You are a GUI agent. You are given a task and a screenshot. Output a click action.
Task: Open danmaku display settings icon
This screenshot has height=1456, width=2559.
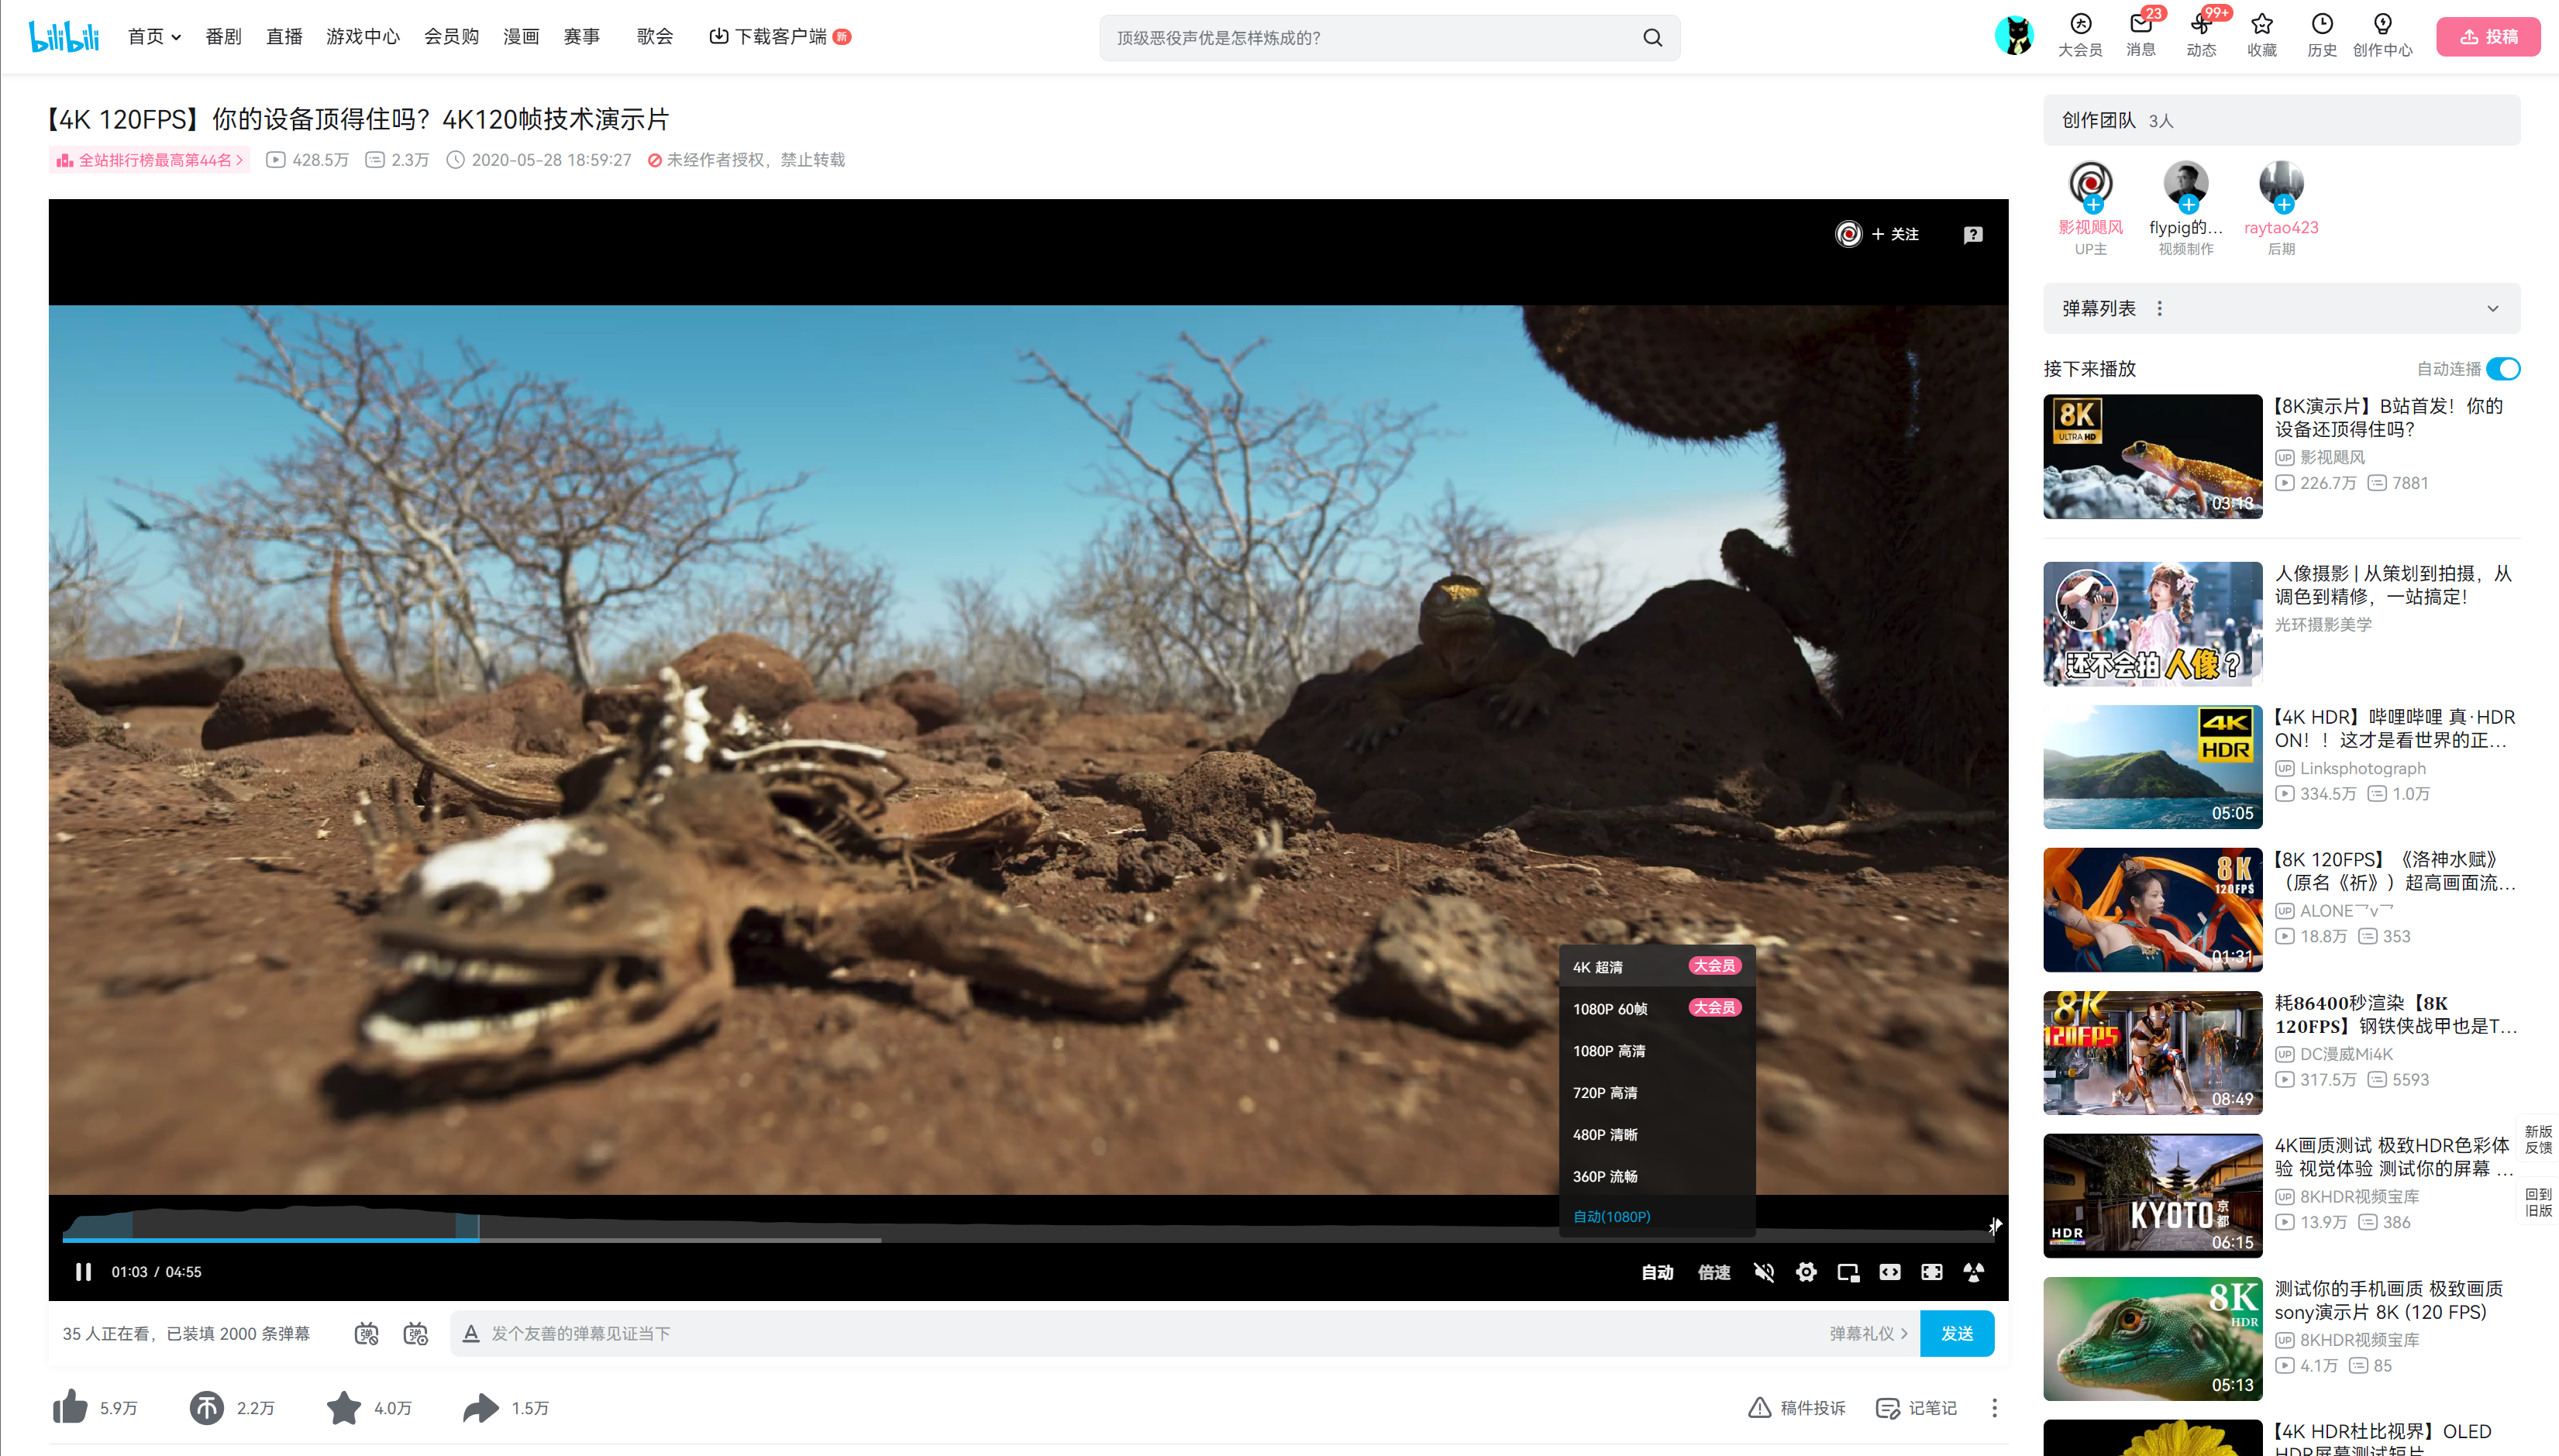coord(415,1333)
